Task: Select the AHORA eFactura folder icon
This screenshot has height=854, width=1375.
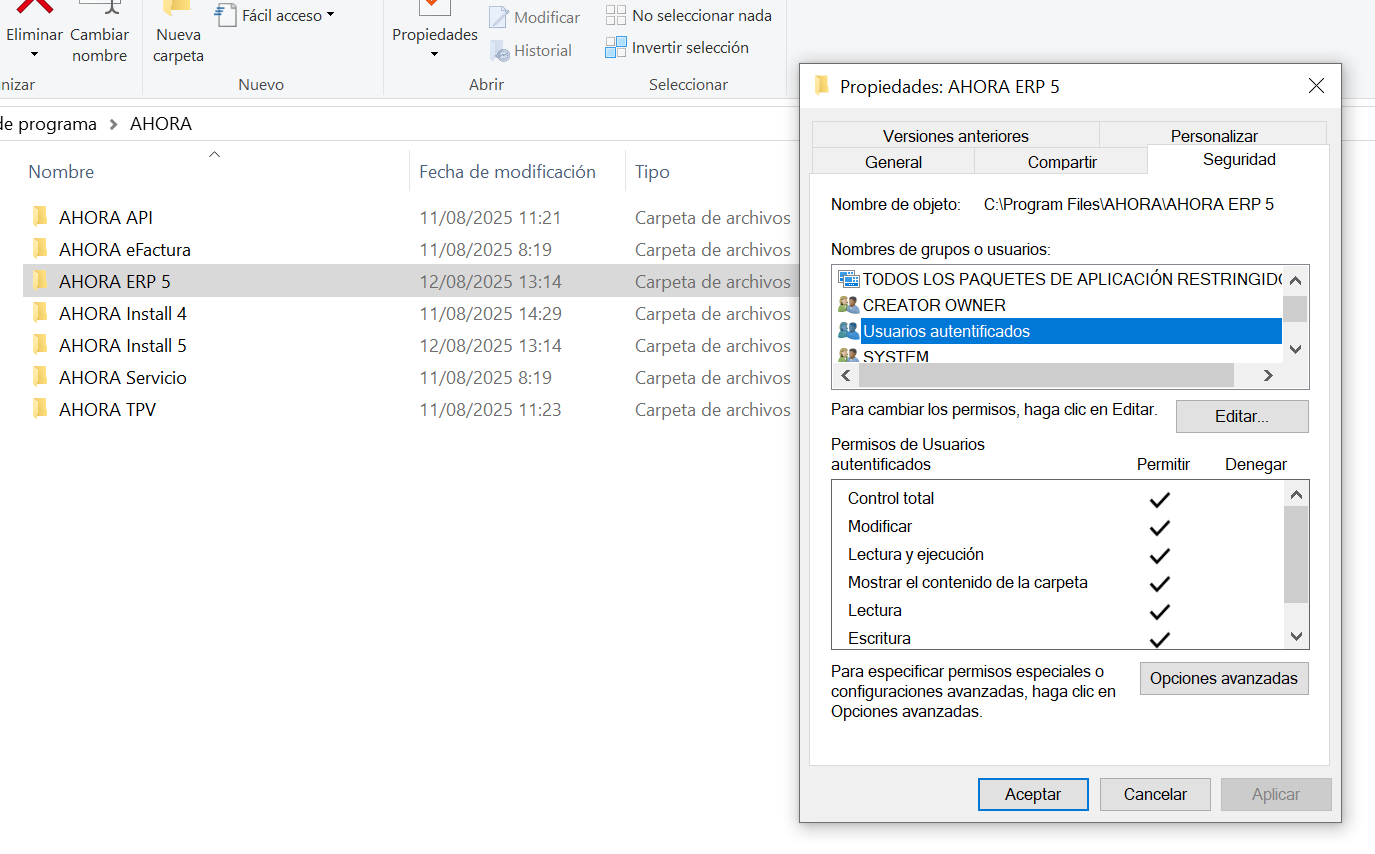Action: (40, 249)
